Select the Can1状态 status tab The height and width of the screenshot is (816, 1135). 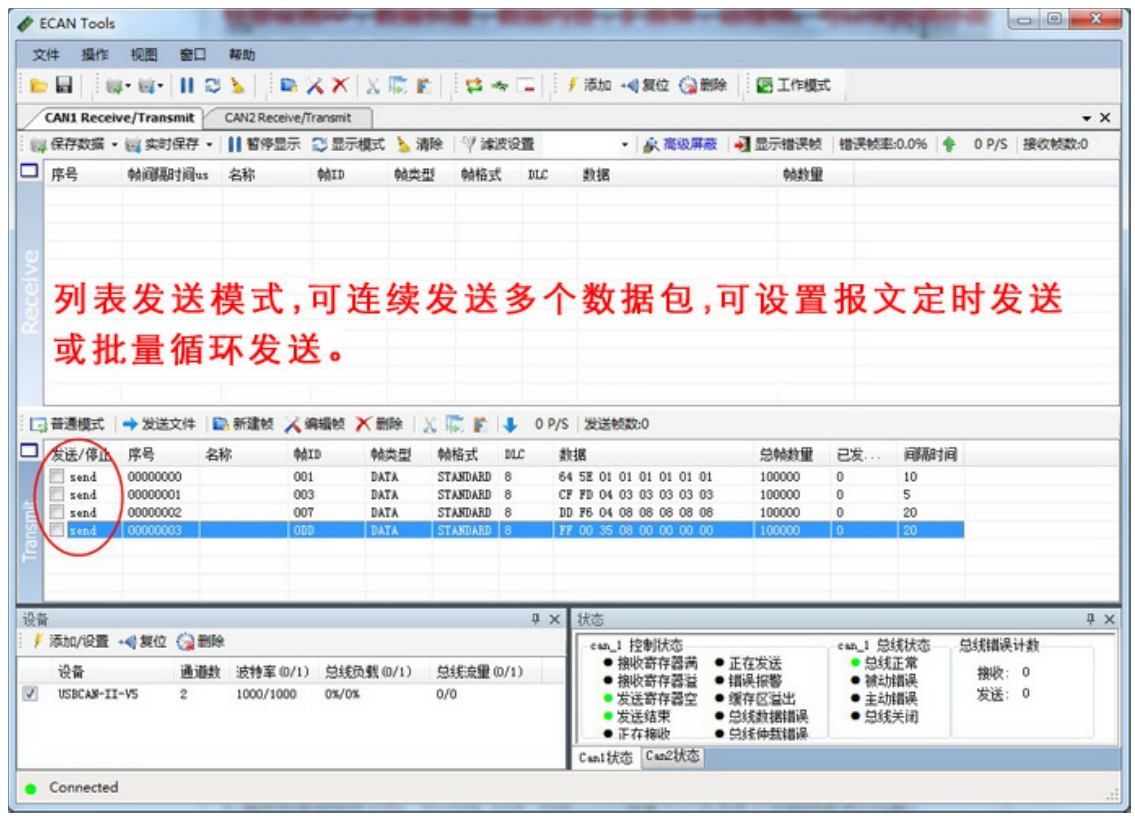(x=606, y=757)
